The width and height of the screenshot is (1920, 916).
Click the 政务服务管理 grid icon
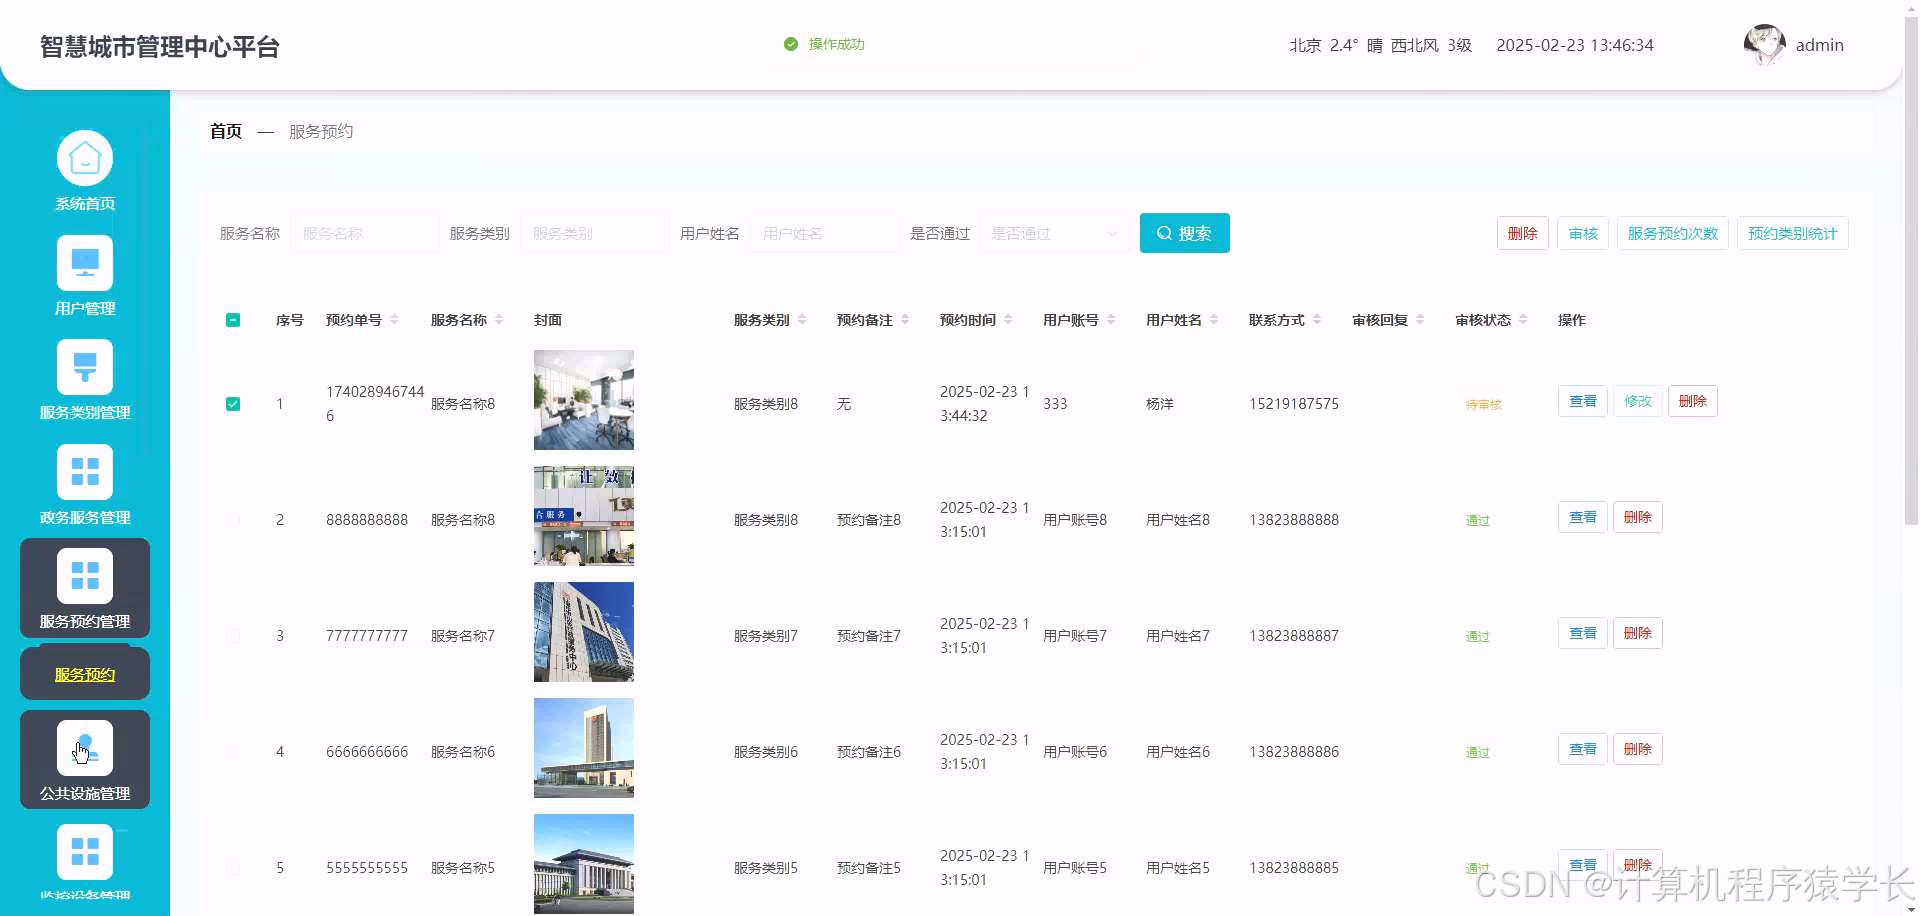85,471
